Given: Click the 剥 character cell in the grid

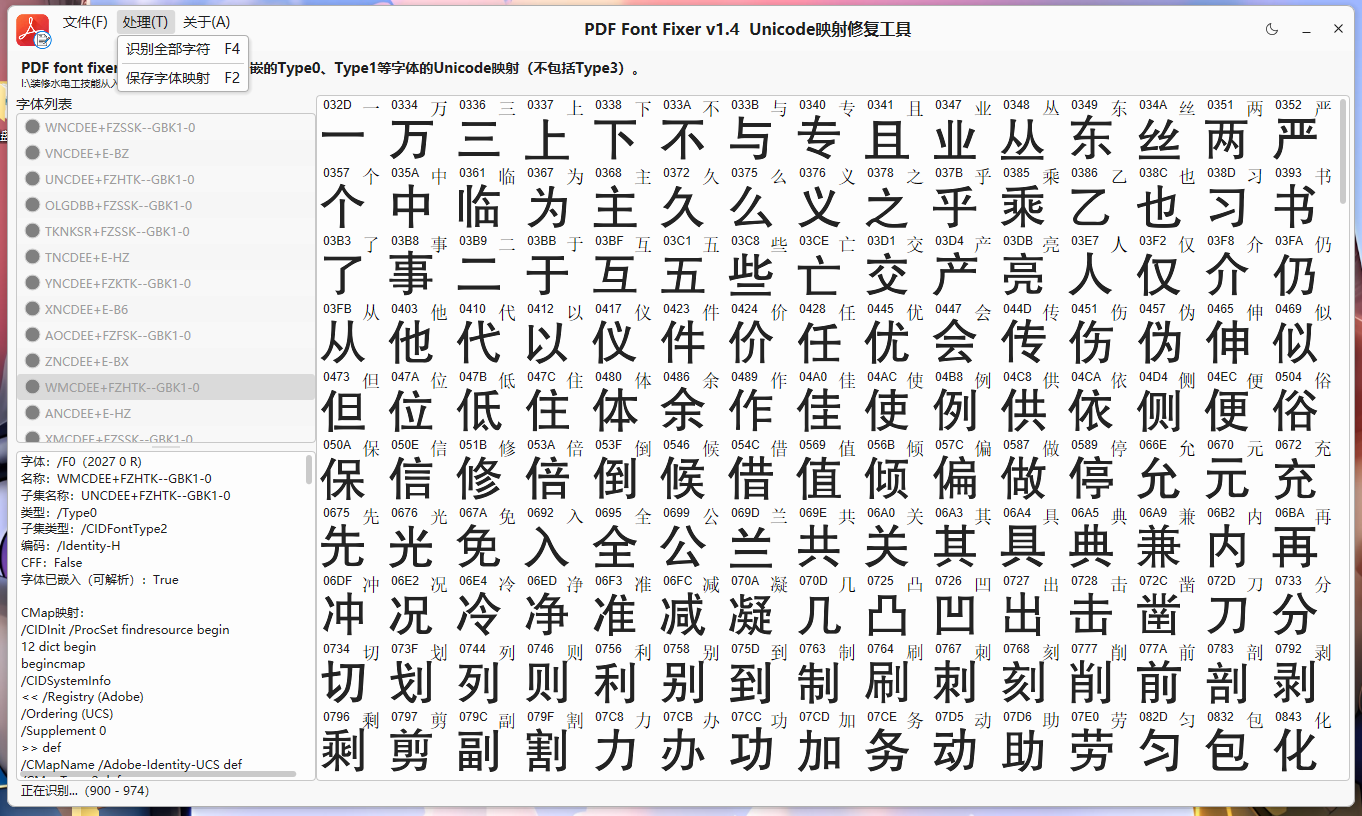Looking at the screenshot, I should (x=1295, y=681).
